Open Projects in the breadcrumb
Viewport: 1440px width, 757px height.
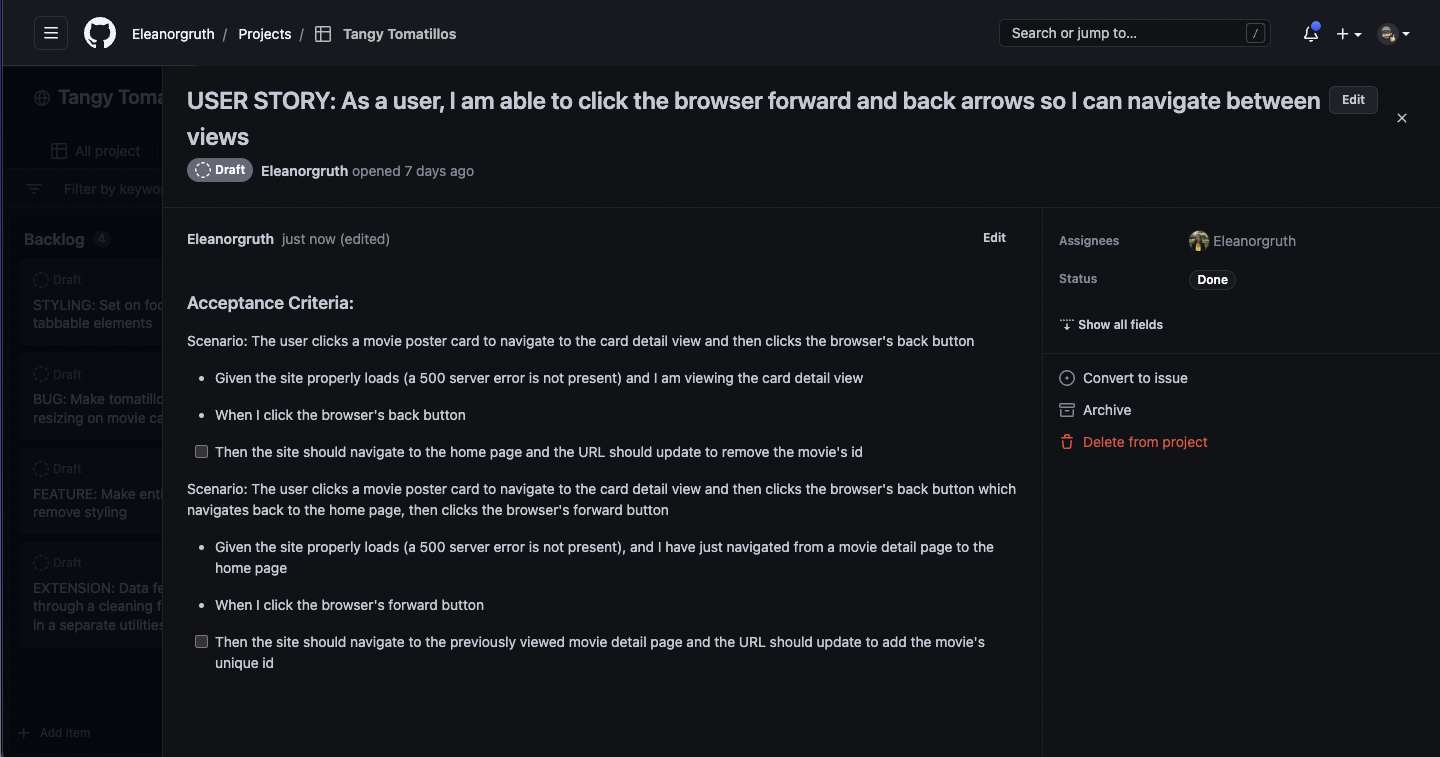265,34
